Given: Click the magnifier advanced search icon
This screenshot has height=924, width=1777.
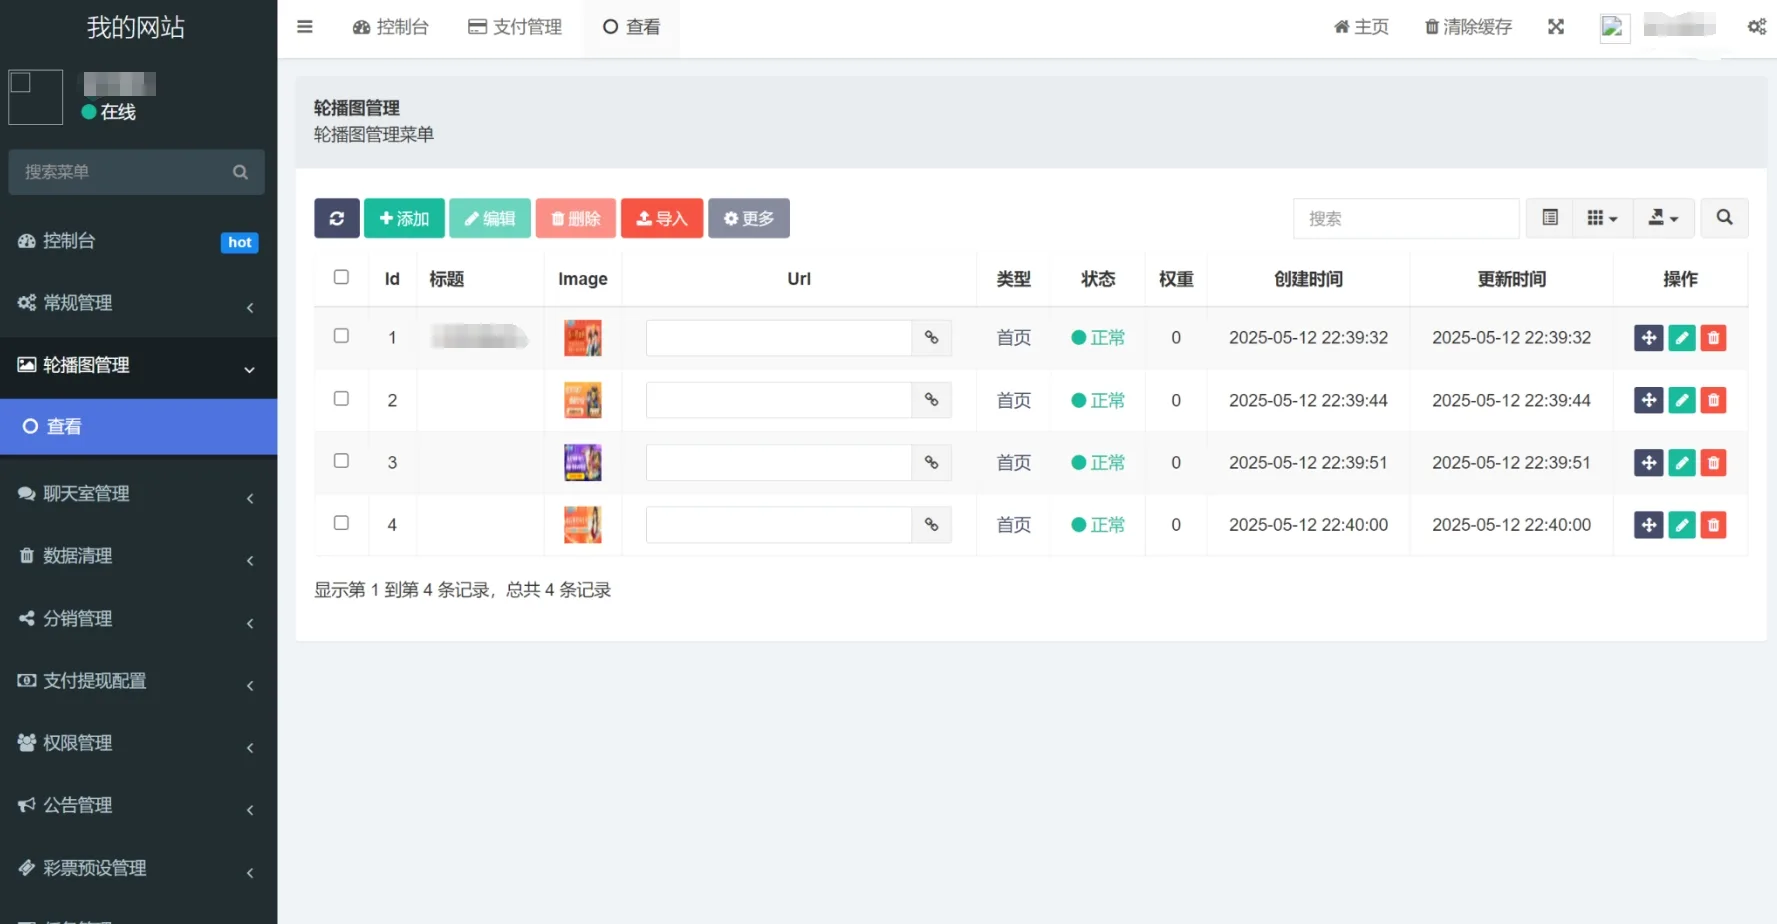Looking at the screenshot, I should point(1724,218).
